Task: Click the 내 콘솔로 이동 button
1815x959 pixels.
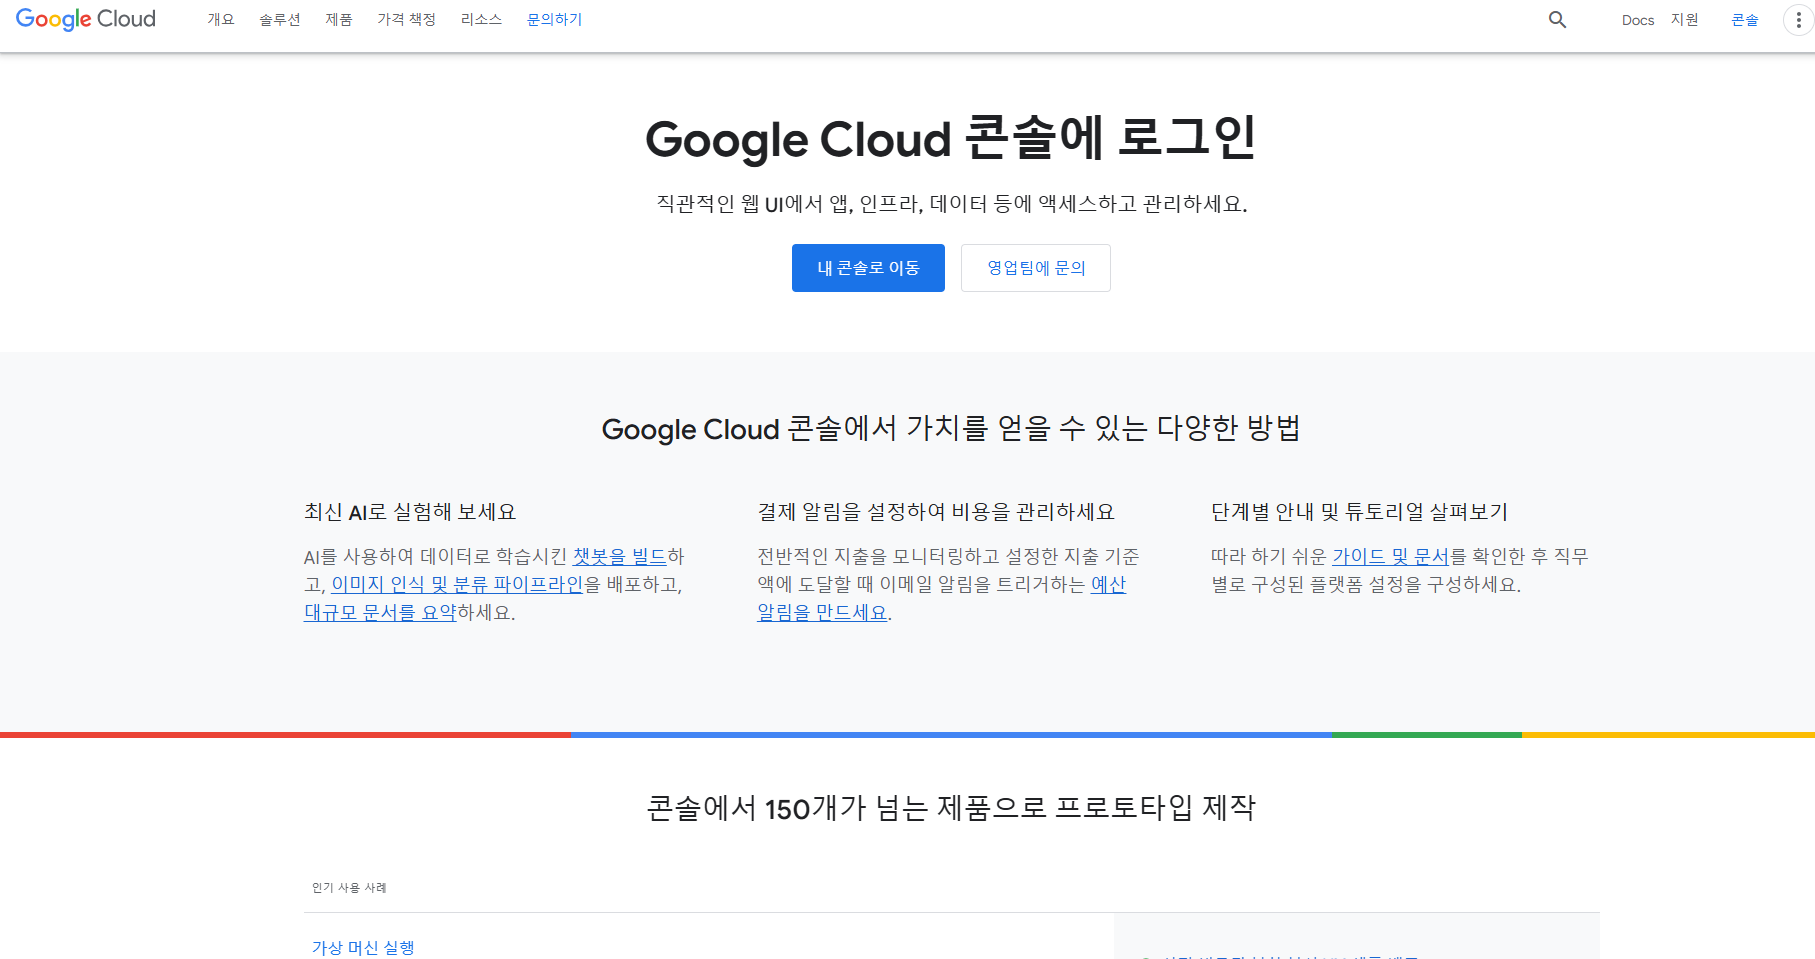Action: coord(868,268)
